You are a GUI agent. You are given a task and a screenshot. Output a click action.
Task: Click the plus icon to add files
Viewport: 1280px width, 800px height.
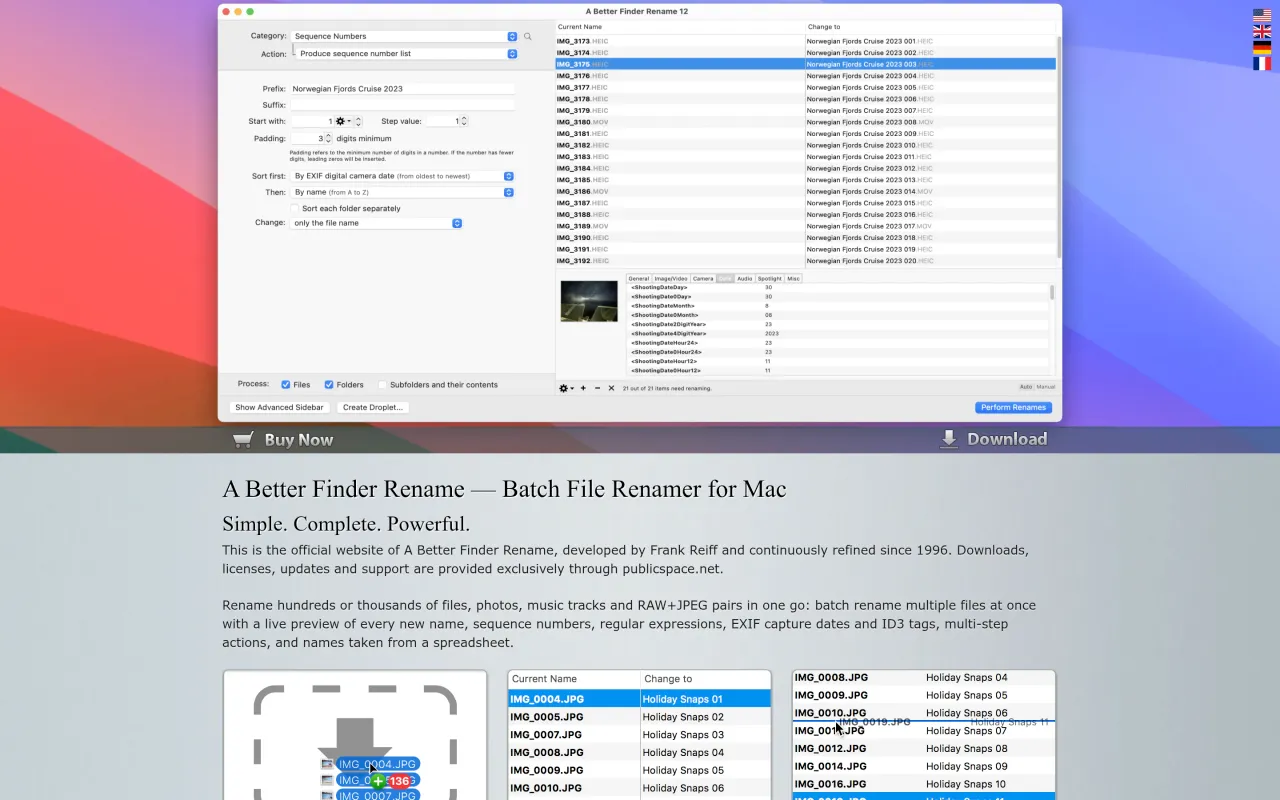coord(583,388)
